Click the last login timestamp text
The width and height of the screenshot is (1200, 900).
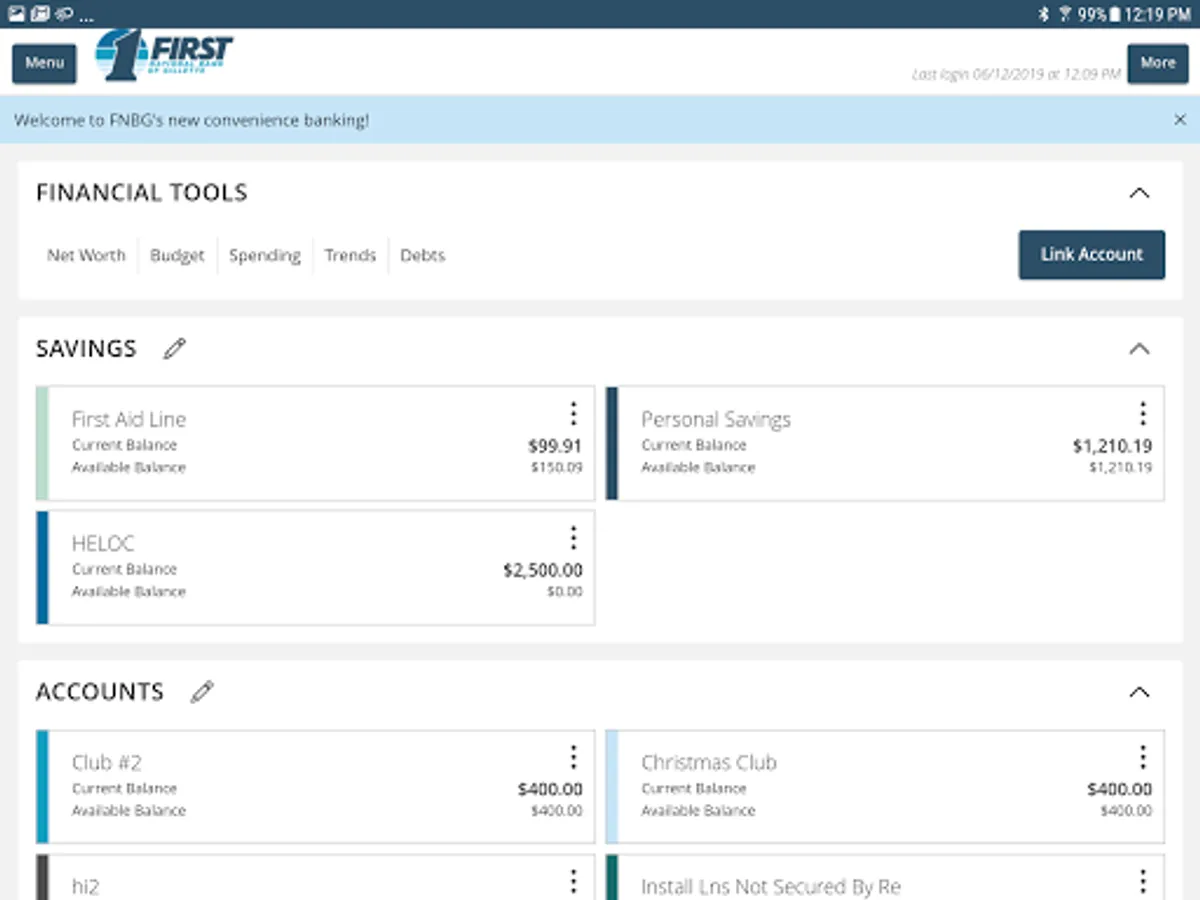[x=1016, y=75]
